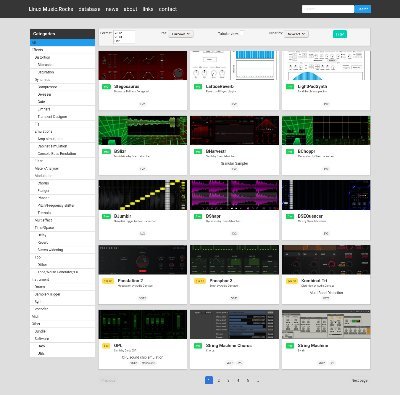Open the thumbnail with blue striped bars and knobs

[234, 65]
